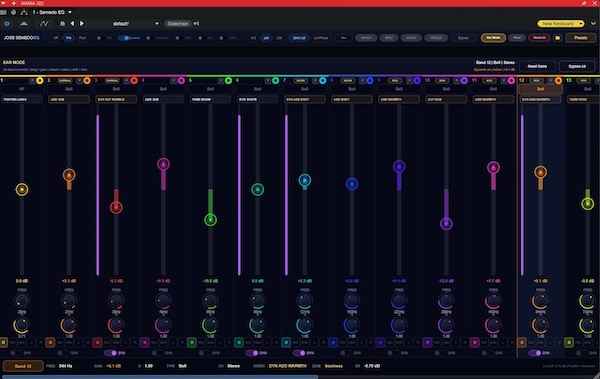
Task: Enable DYN toggle on band 5
Action: click(x=205, y=353)
